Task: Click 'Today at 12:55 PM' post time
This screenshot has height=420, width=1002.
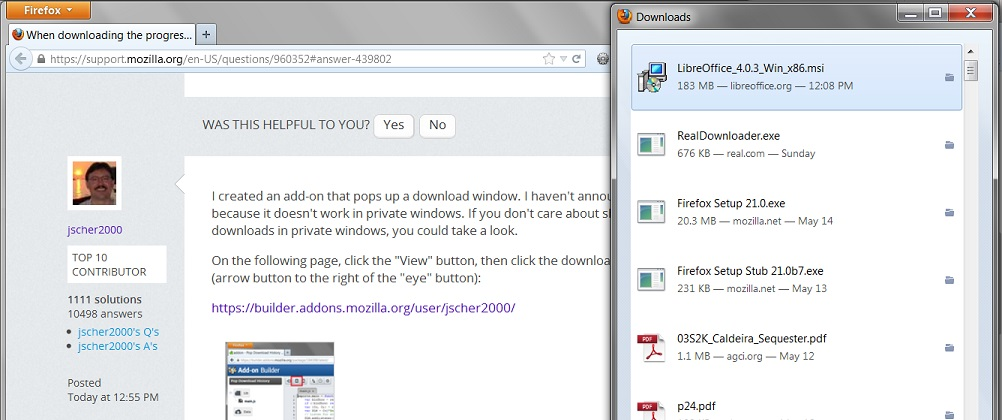Action: pos(113,397)
